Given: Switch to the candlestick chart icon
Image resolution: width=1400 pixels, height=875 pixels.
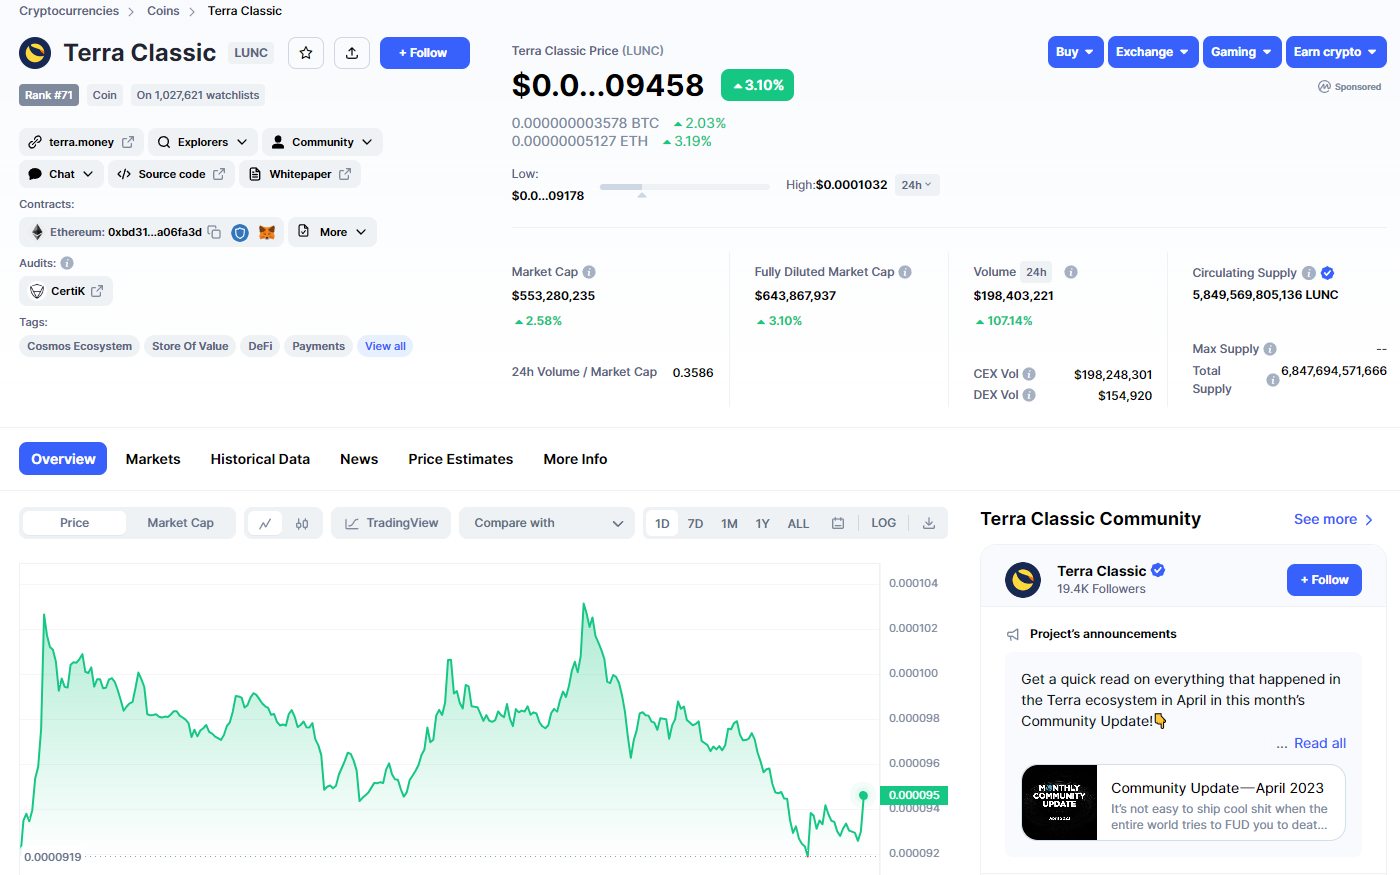Looking at the screenshot, I should pyautogui.click(x=302, y=523).
